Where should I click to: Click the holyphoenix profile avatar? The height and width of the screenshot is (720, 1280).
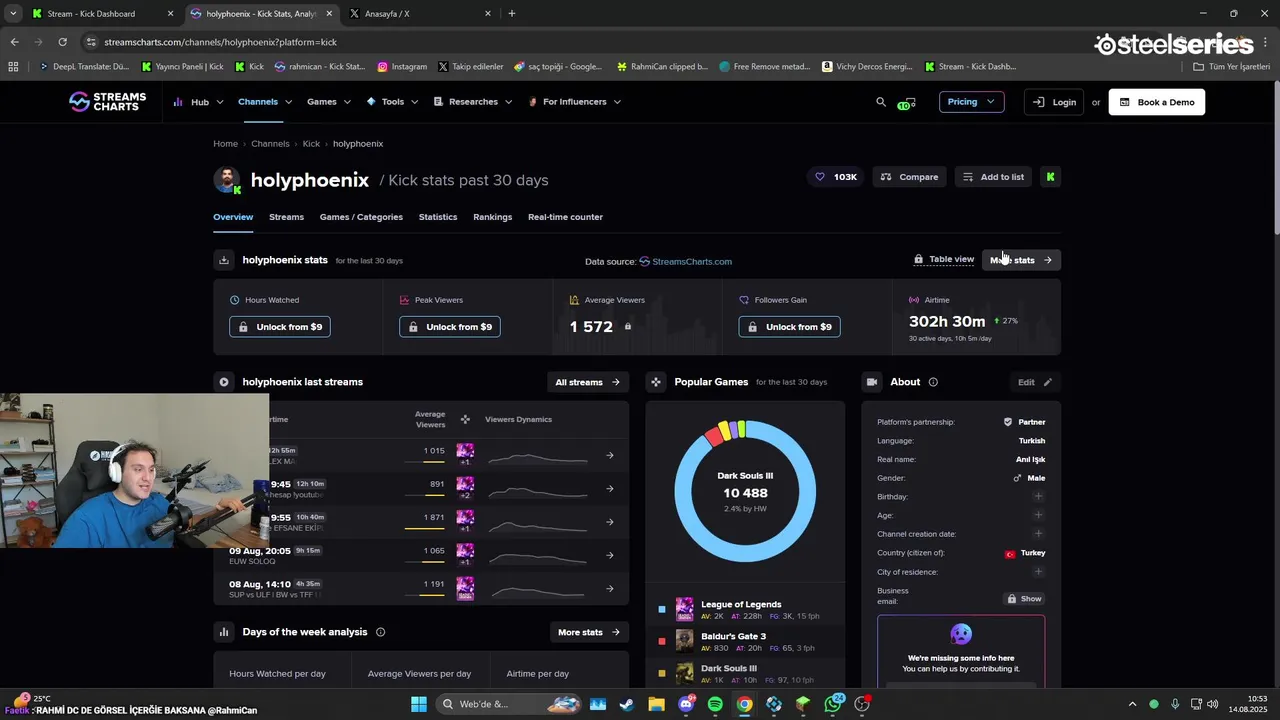[227, 180]
